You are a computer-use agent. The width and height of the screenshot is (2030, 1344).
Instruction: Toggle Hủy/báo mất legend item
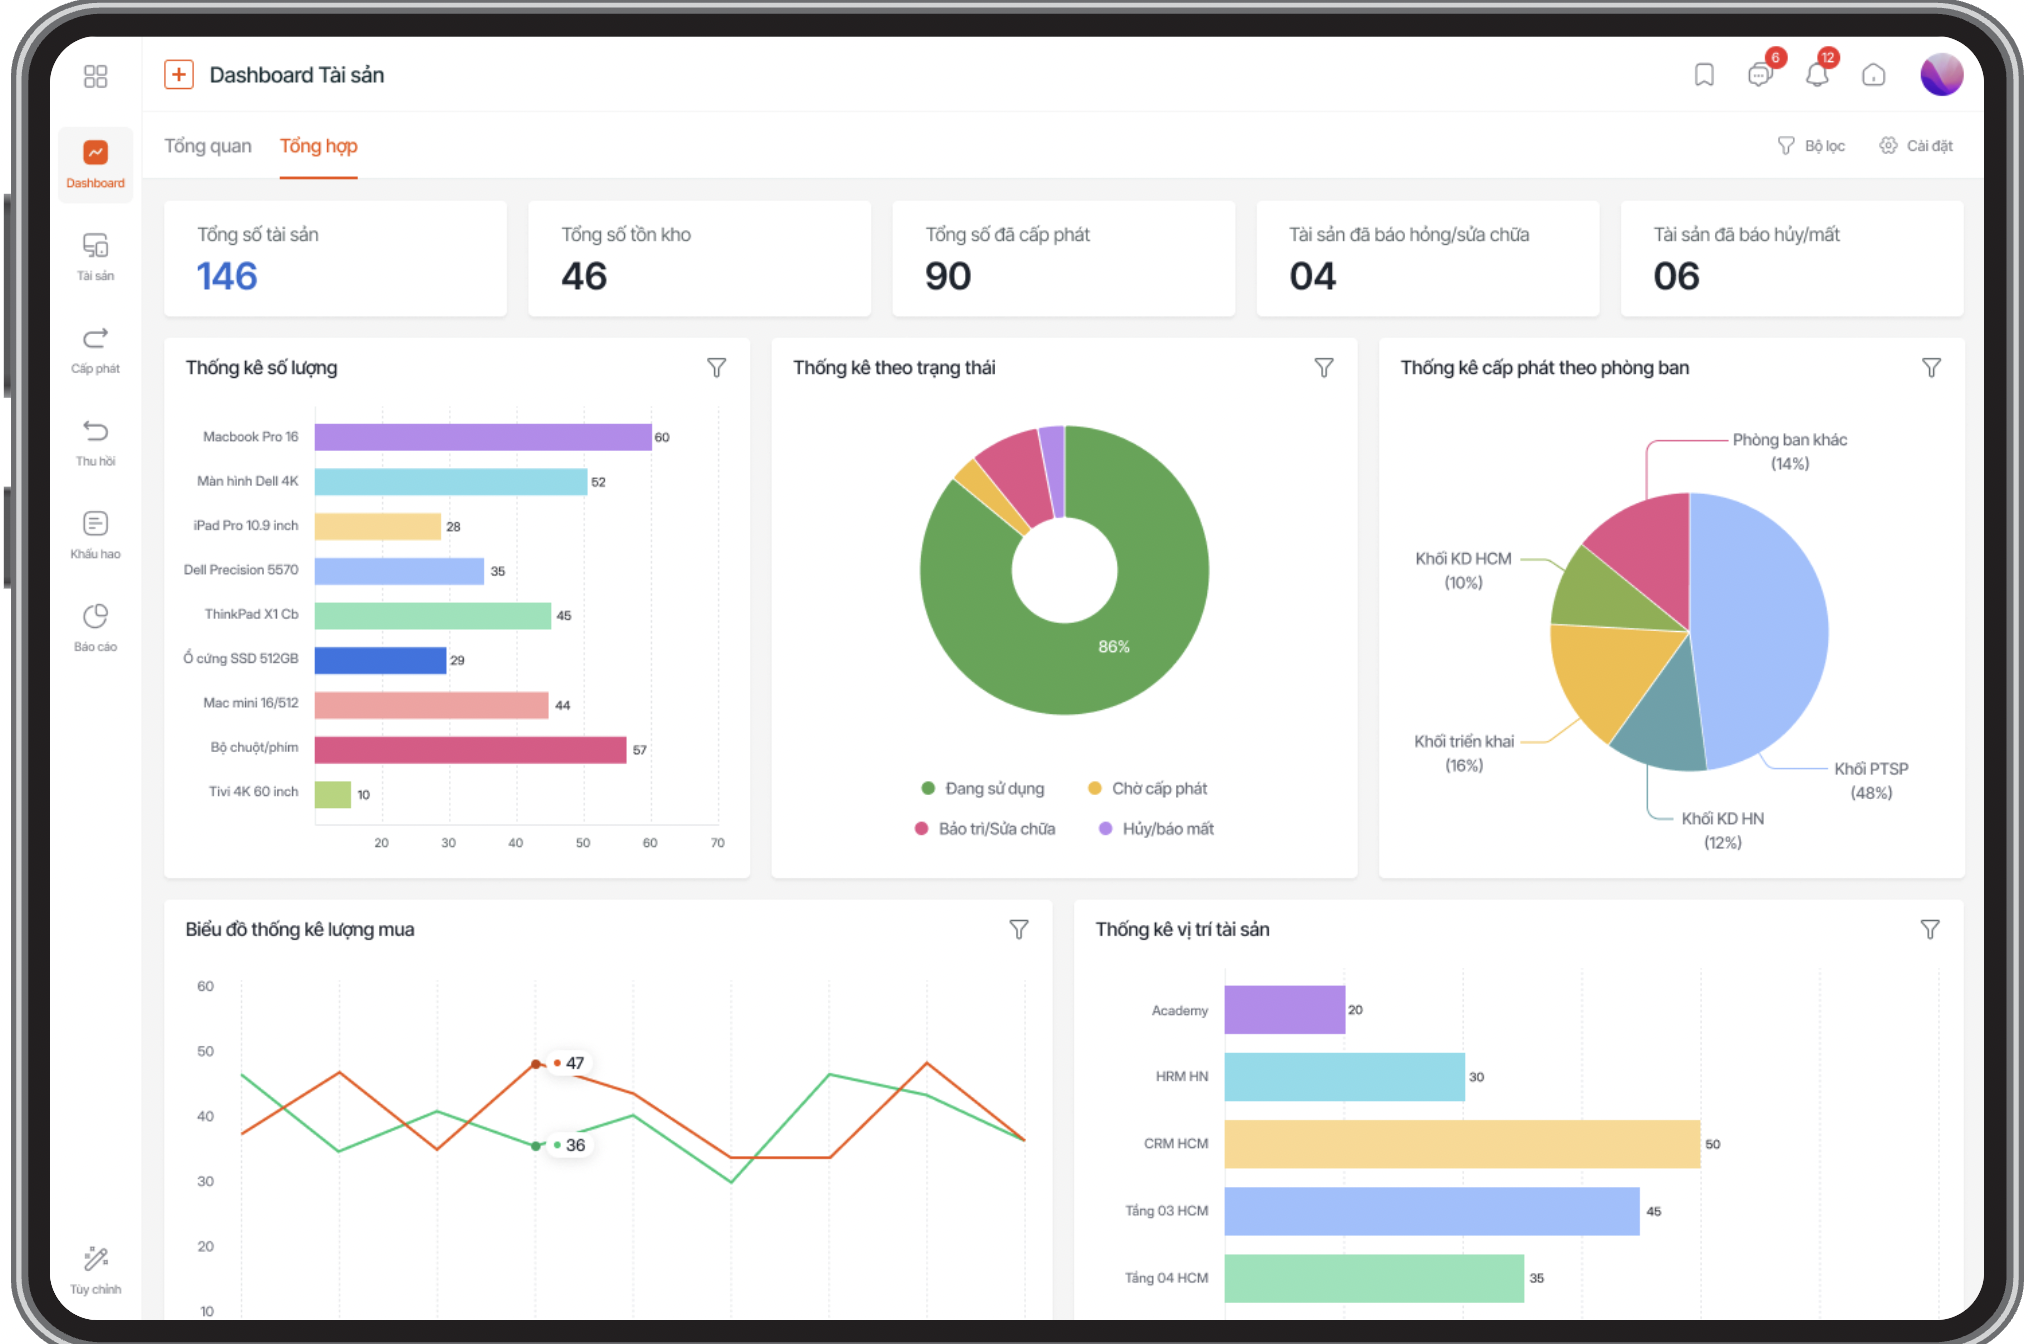coord(1156,828)
